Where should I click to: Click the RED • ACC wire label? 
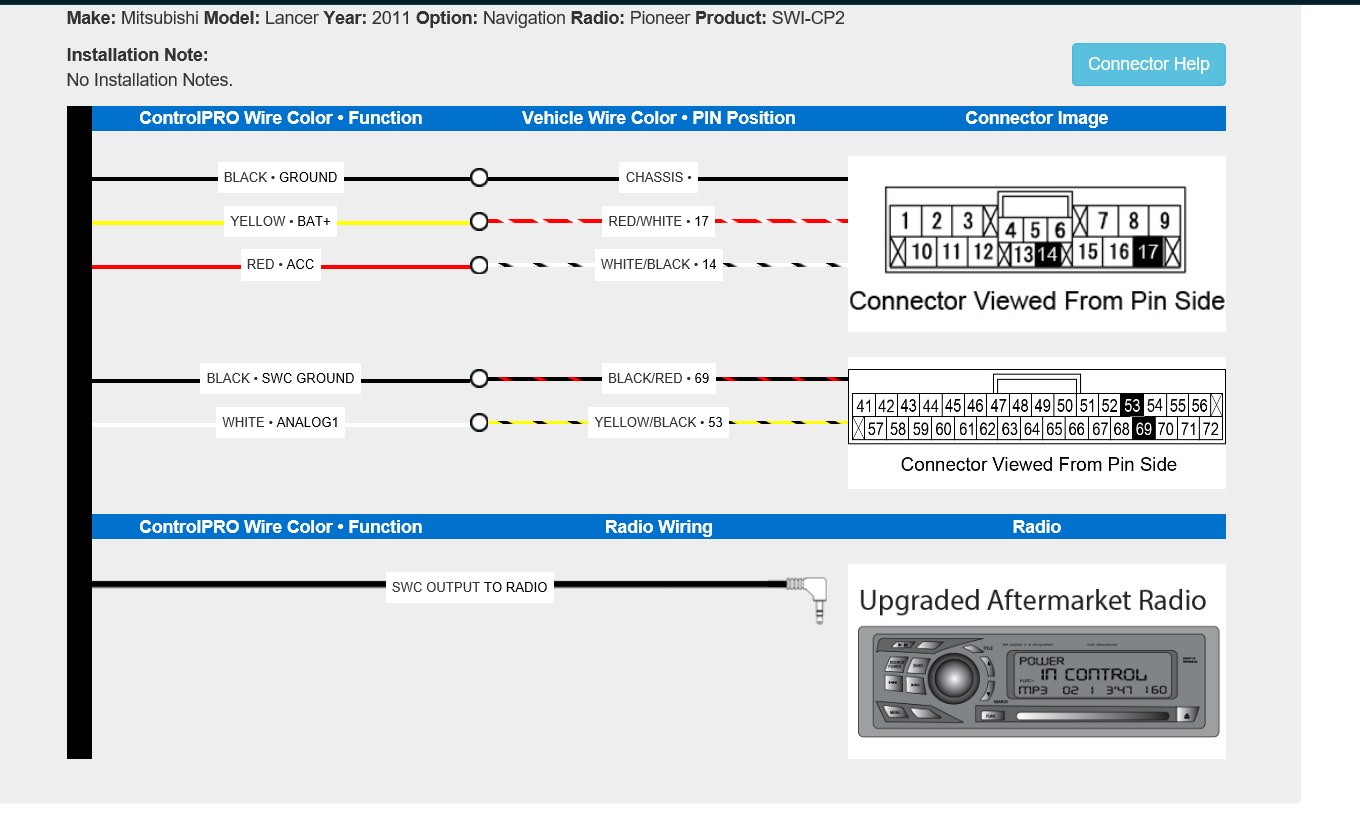[x=280, y=265]
